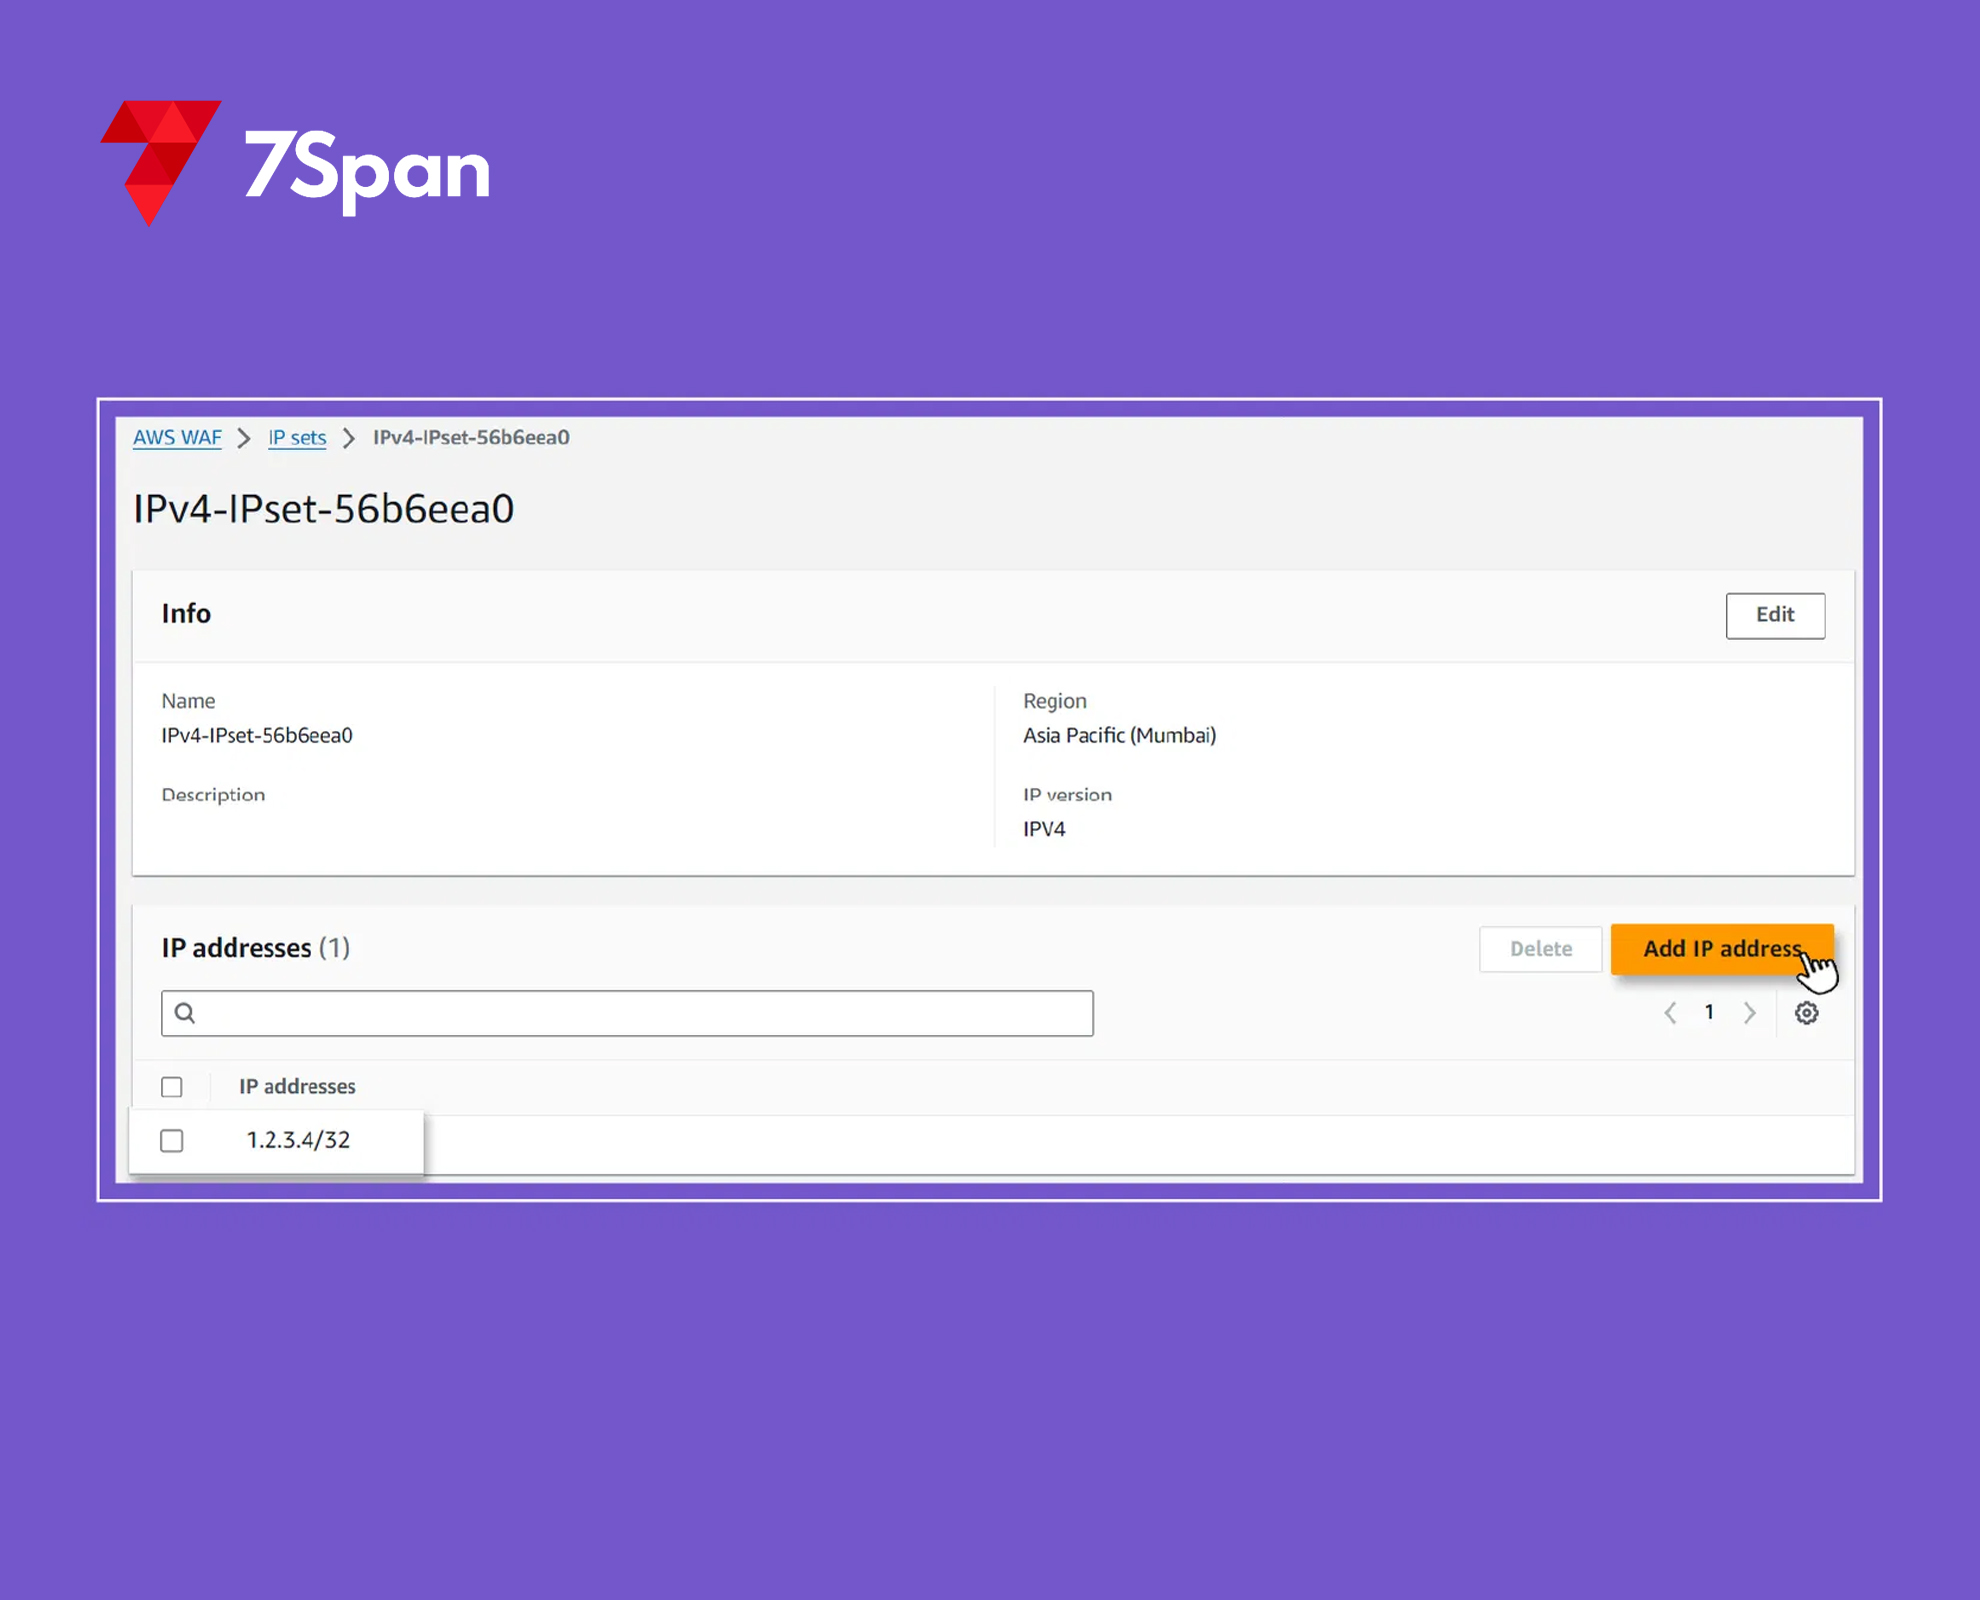Viewport: 1980px width, 1600px height.
Task: Click the Info section heading
Action: point(186,614)
